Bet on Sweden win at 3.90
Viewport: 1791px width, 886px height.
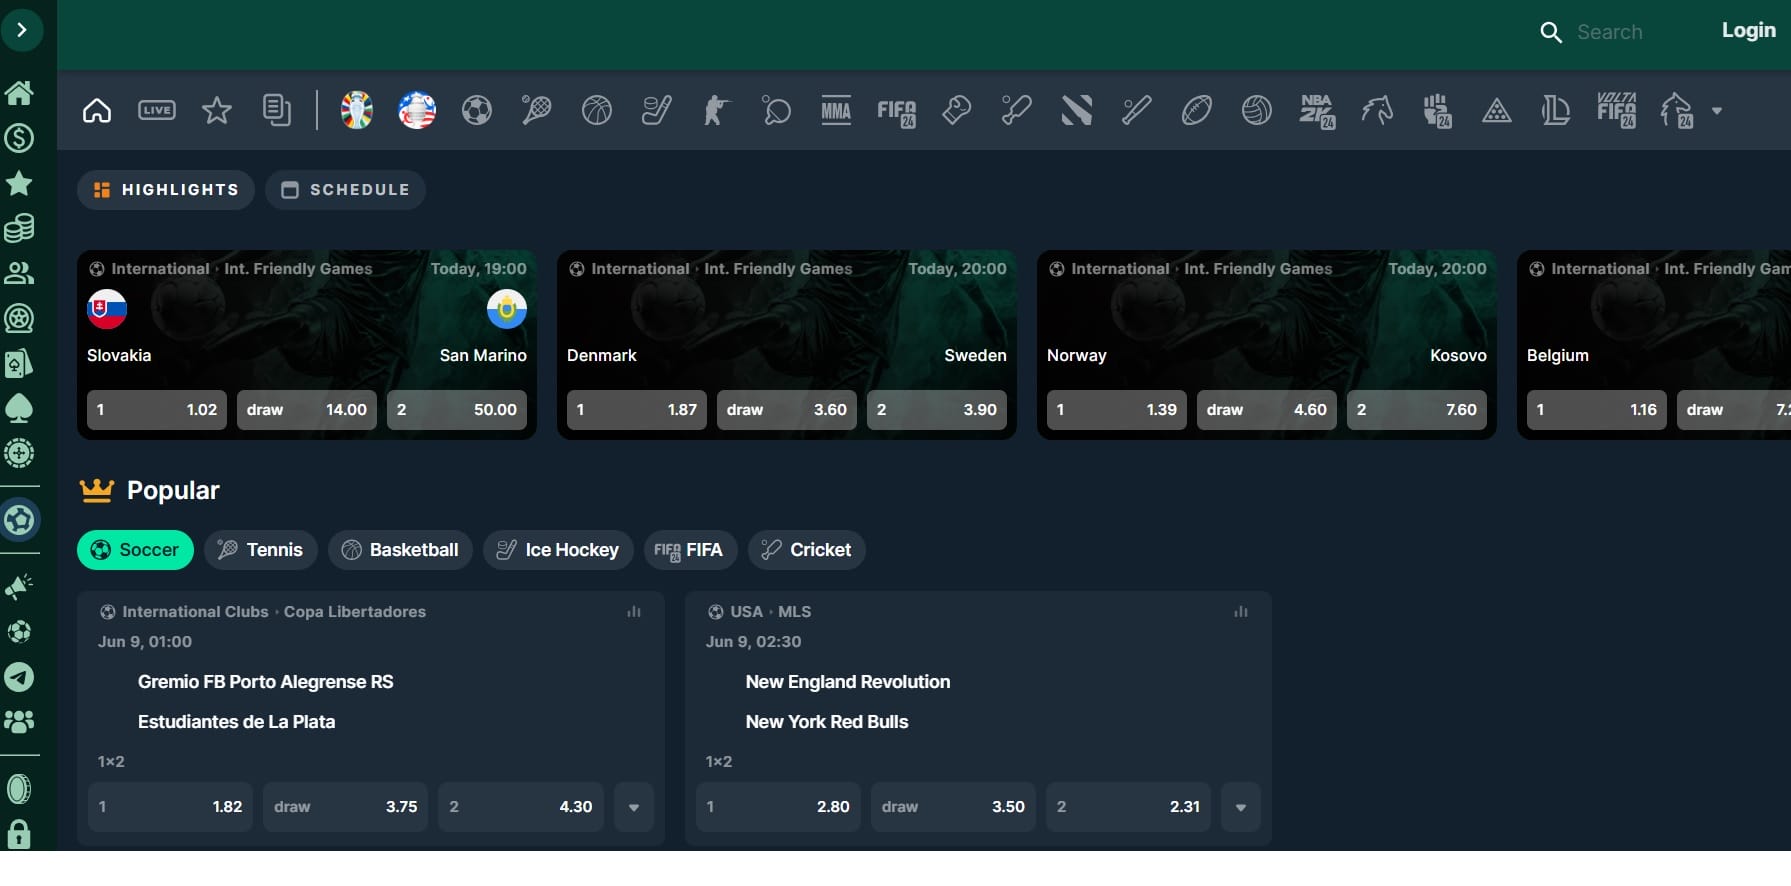point(937,410)
